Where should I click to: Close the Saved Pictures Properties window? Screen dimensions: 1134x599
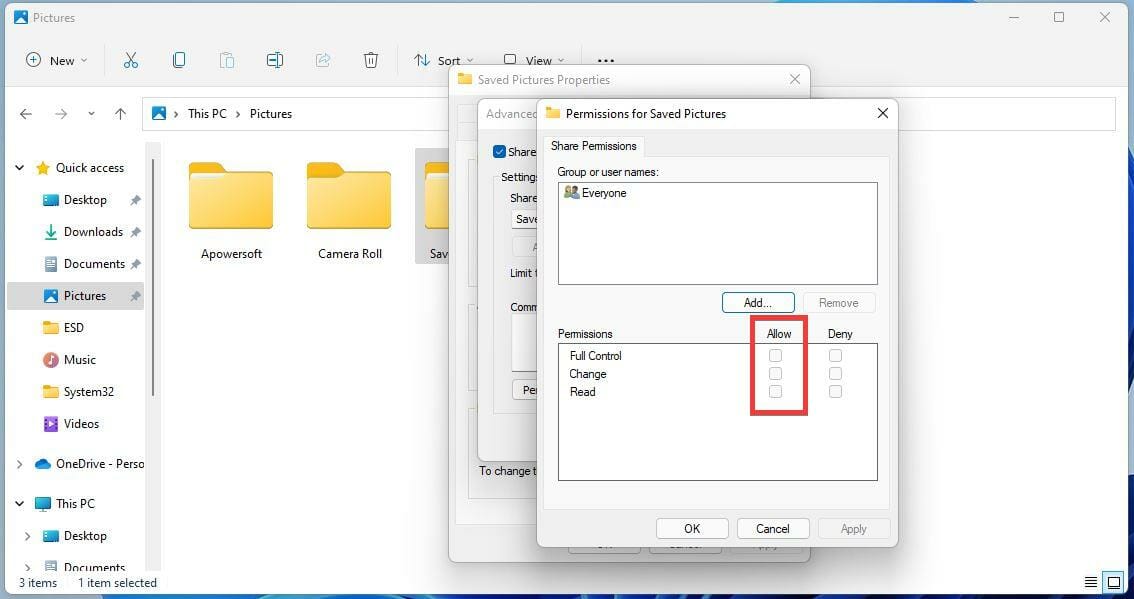click(795, 80)
